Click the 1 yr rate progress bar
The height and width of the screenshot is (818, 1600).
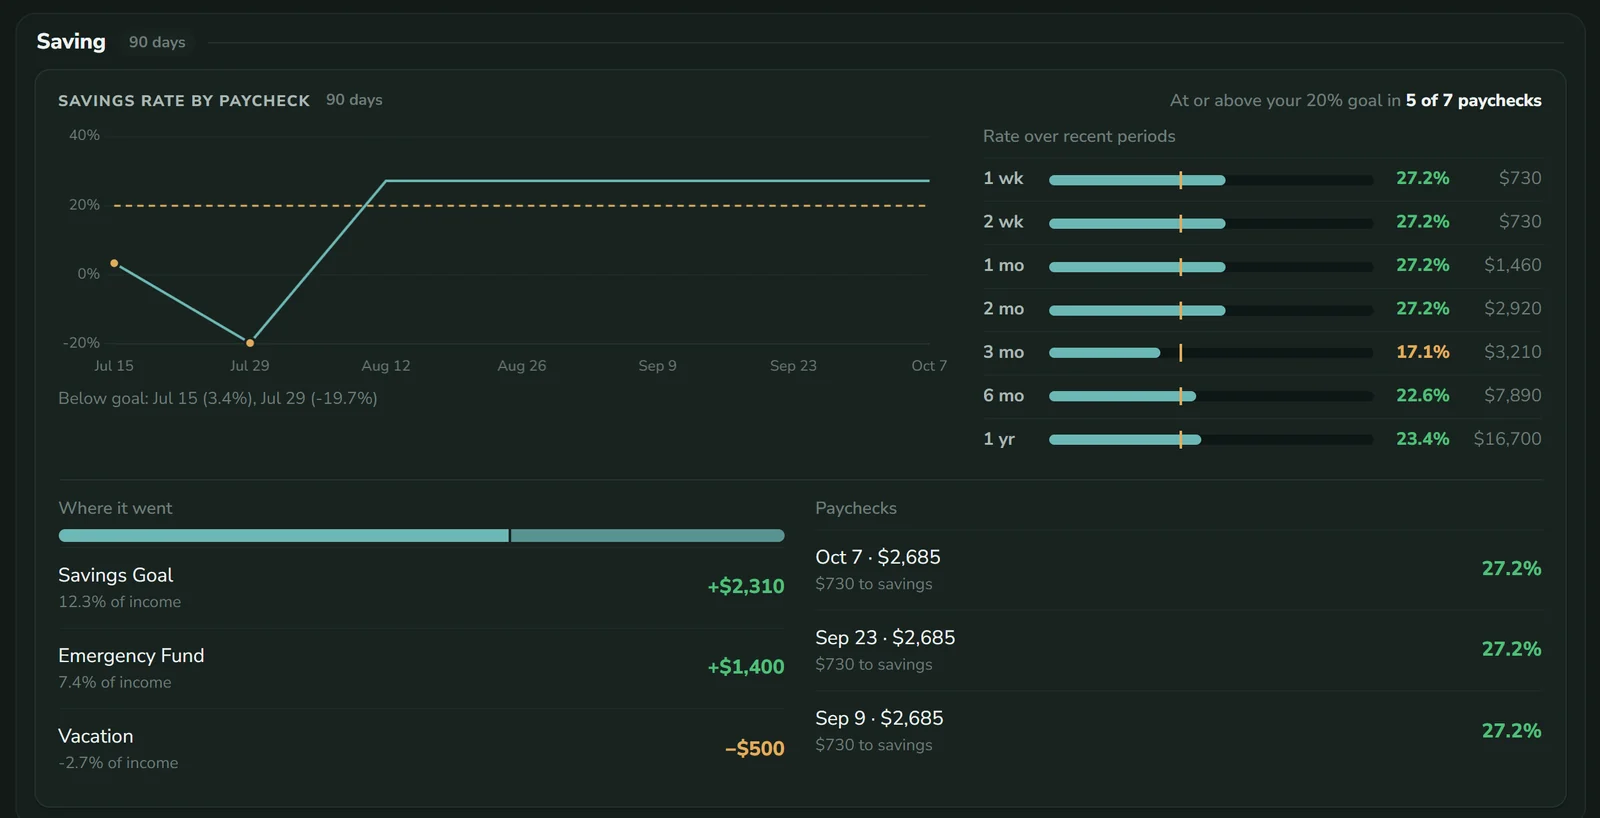[1211, 439]
